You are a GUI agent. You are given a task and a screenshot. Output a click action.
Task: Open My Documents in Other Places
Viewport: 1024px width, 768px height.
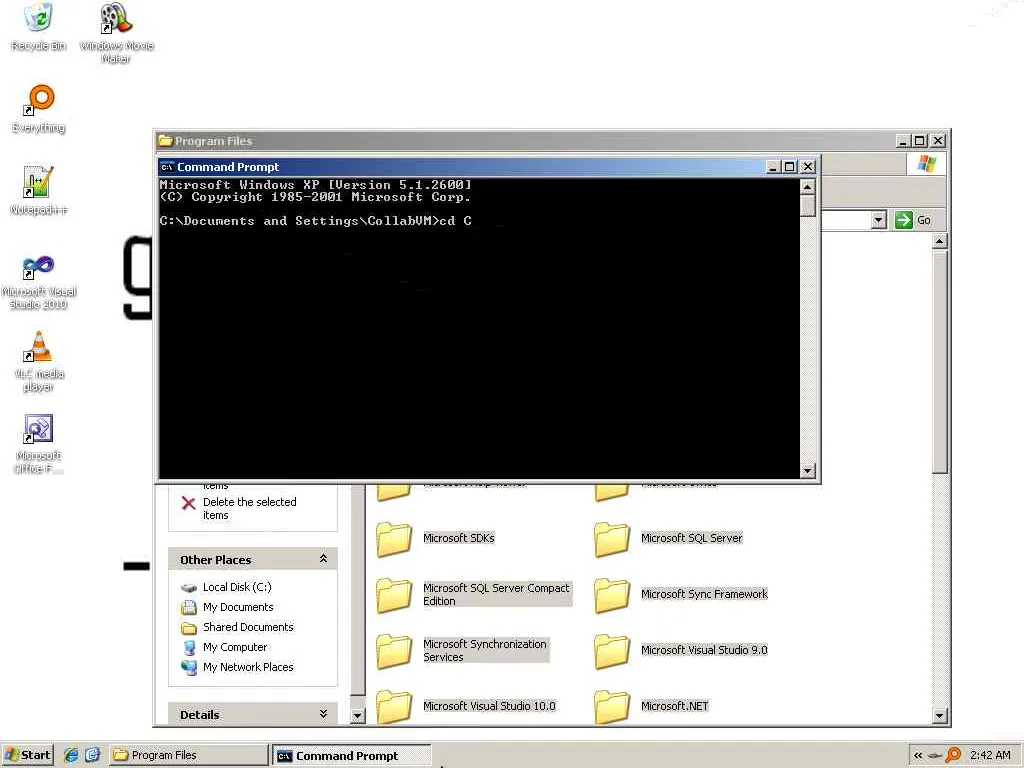238,607
